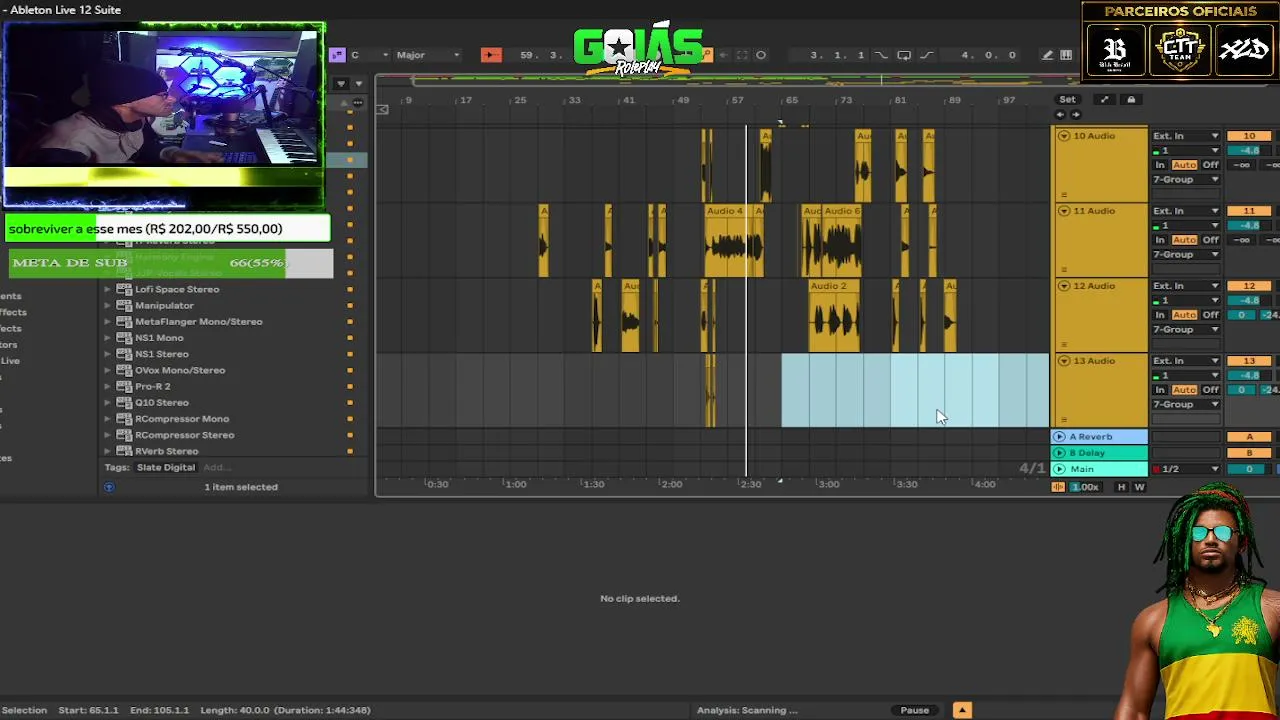Open track 10 Audio's Ext. In dropdown
Image resolution: width=1280 pixels, height=720 pixels.
click(1186, 136)
